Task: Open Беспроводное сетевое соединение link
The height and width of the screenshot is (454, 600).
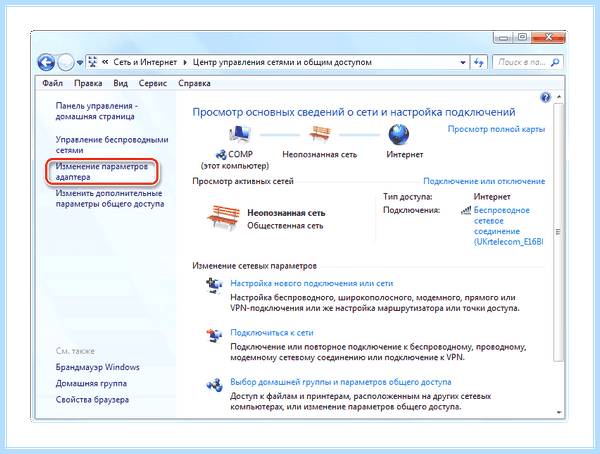Action: pos(508,226)
